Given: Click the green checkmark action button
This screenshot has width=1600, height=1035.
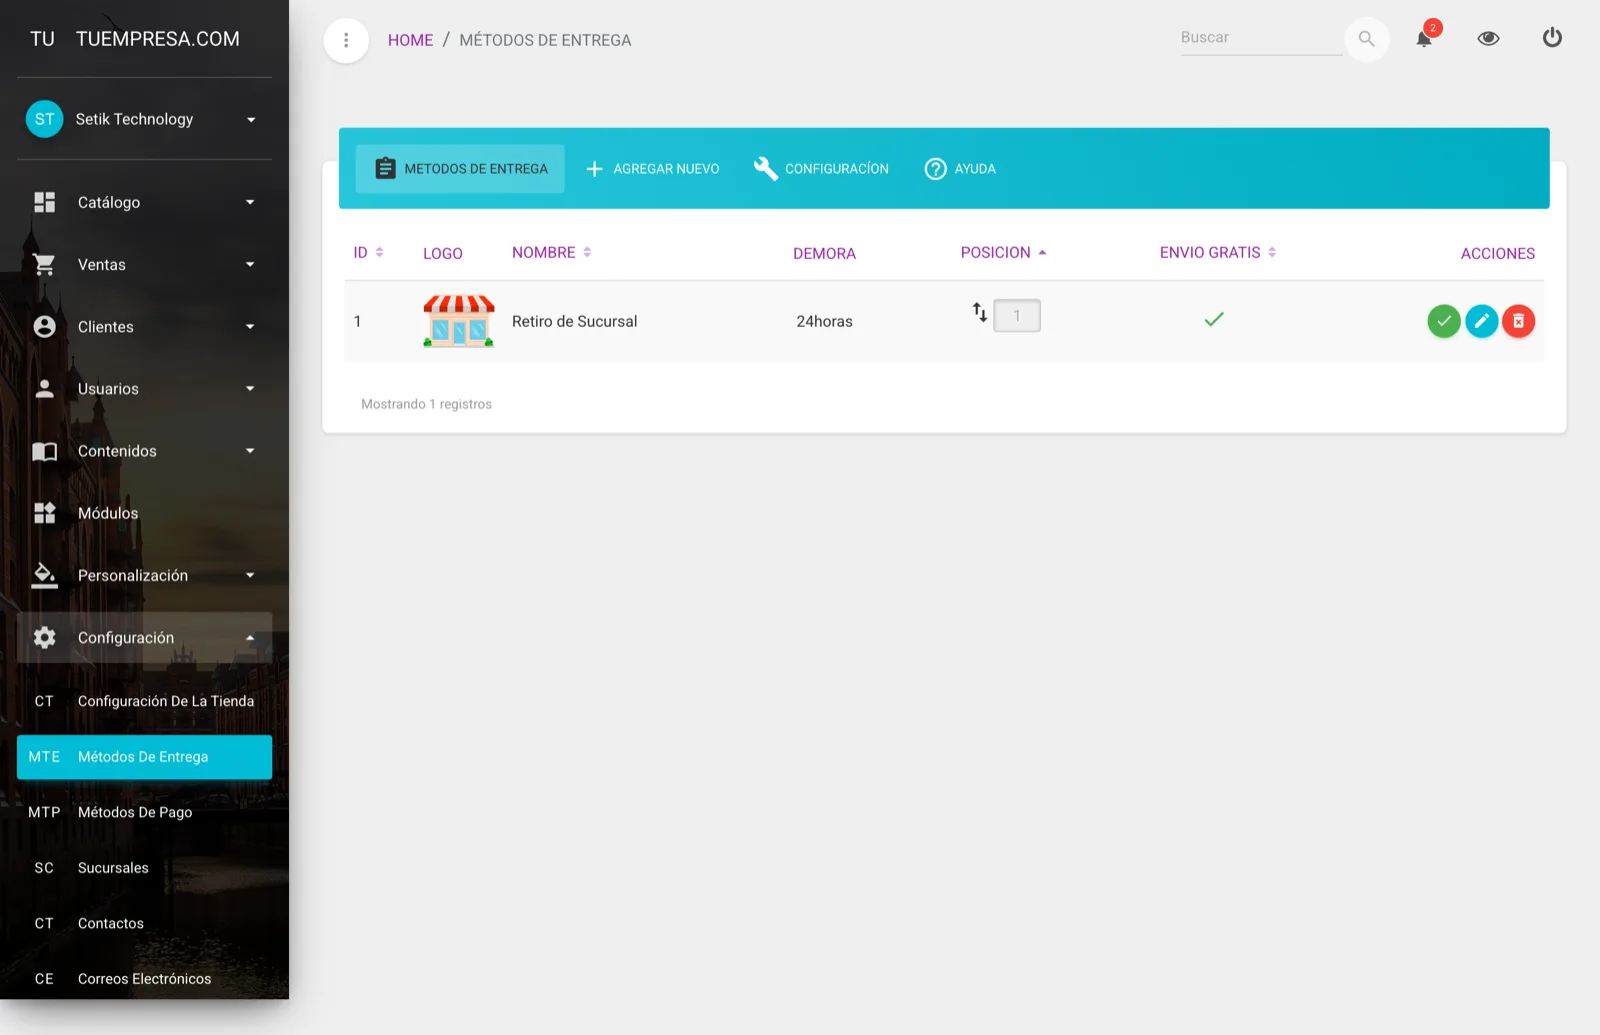Looking at the screenshot, I should [1443, 321].
